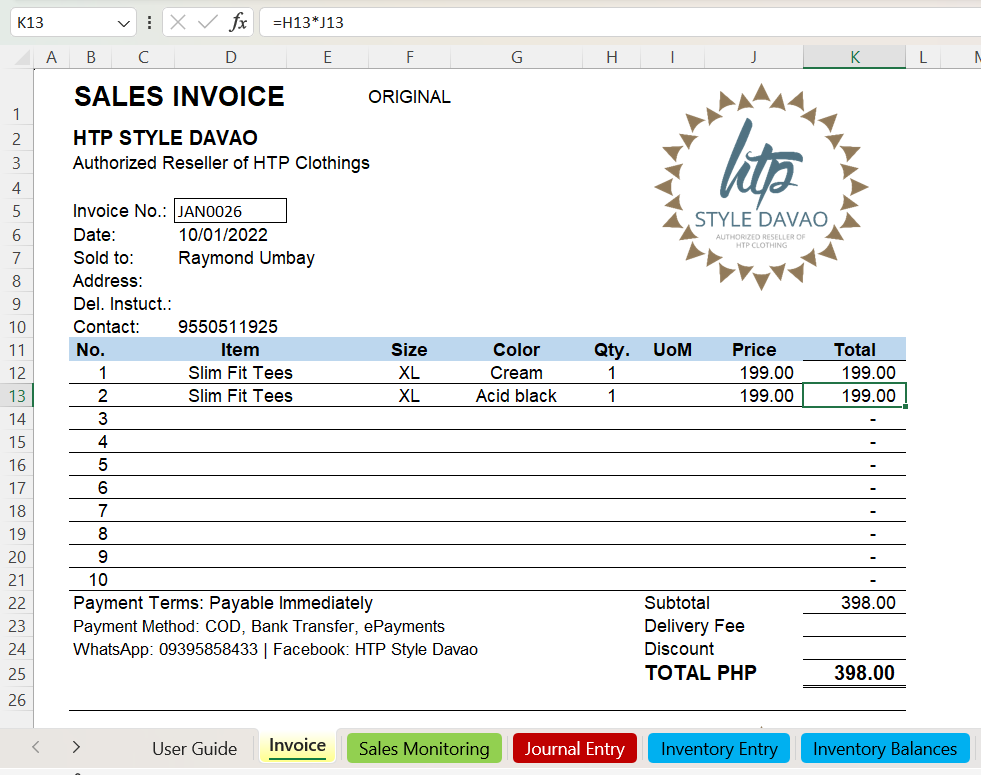Click the formula bar showing =H13*J13
981x775 pixels.
click(x=619, y=23)
